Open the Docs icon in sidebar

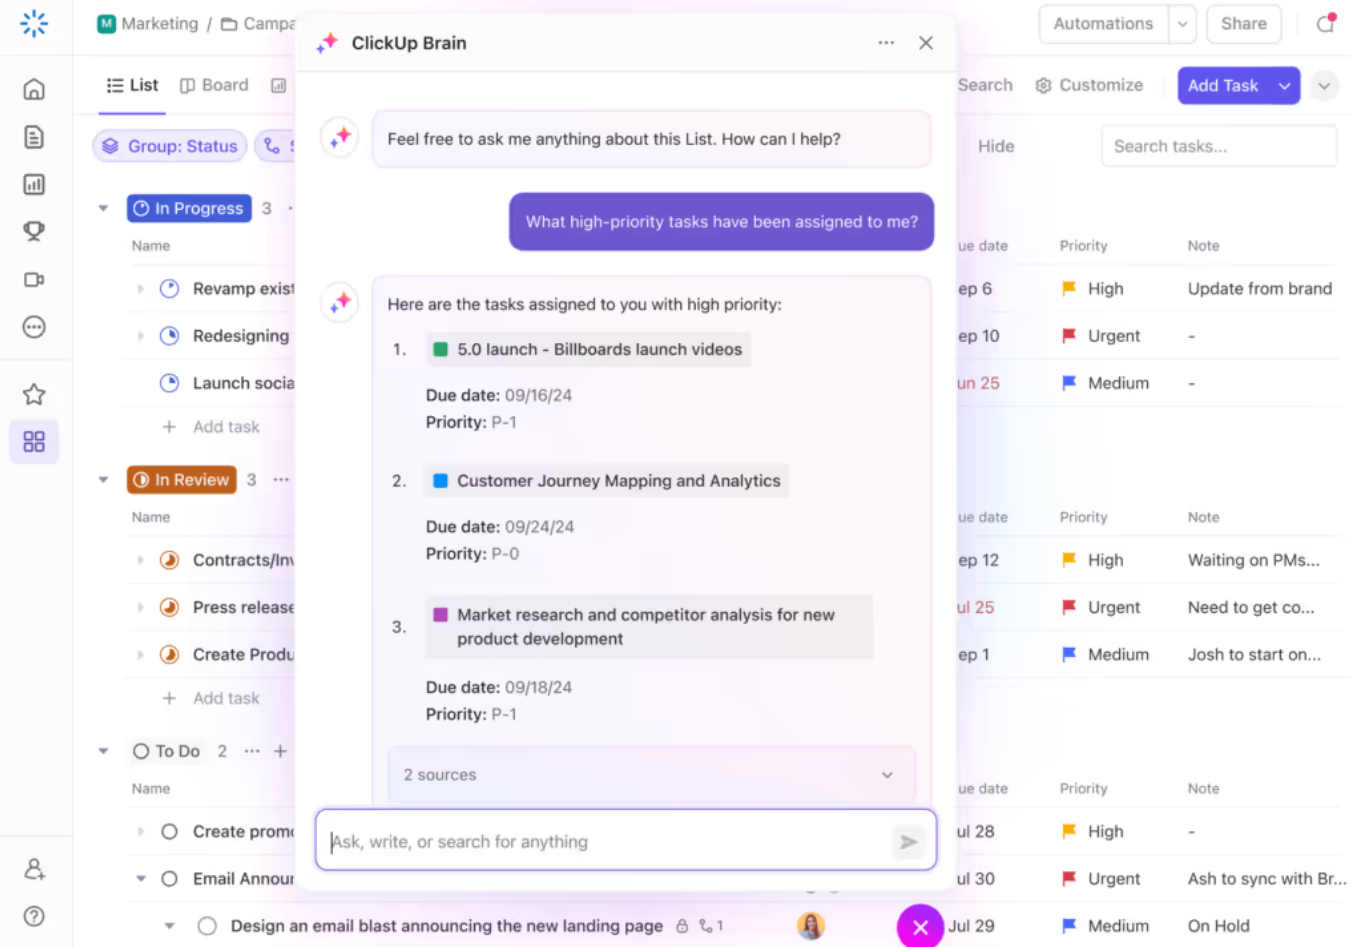tap(34, 137)
